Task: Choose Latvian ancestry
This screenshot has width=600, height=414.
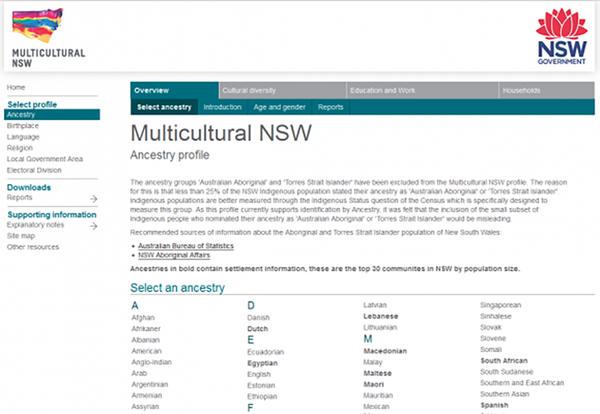Action: coord(375,305)
